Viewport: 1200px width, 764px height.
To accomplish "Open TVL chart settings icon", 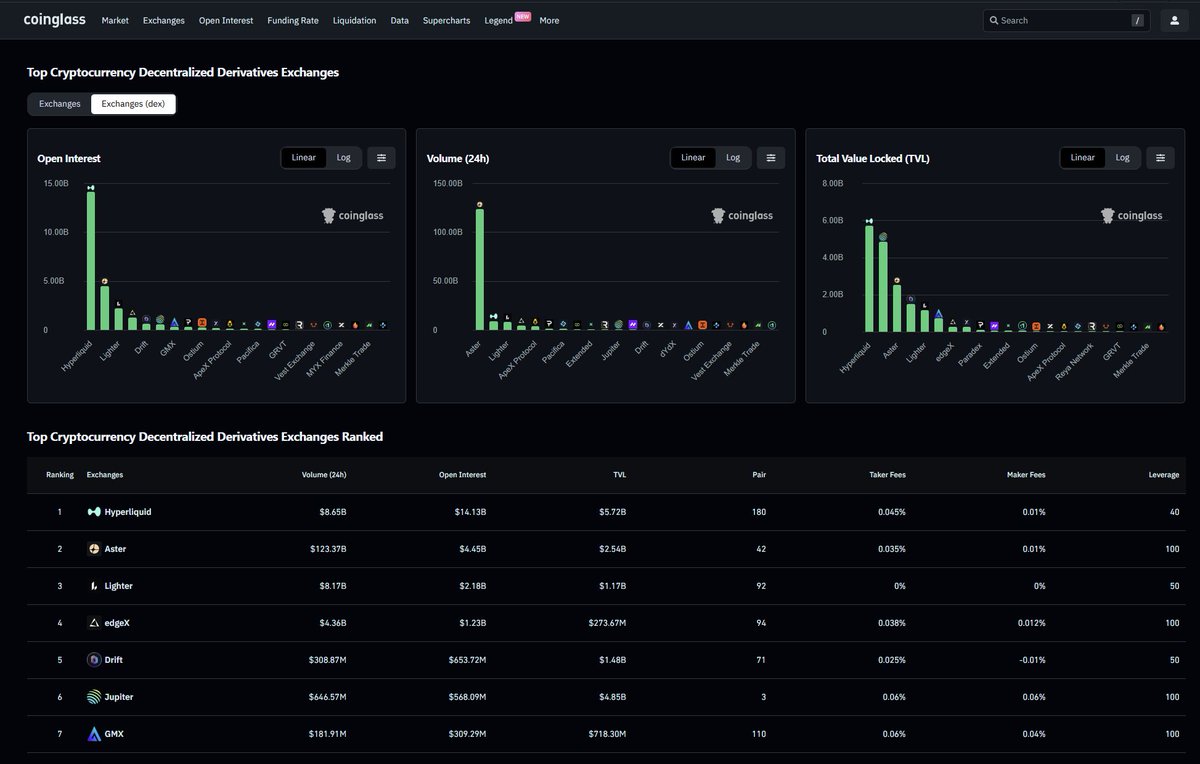I will (1160, 157).
